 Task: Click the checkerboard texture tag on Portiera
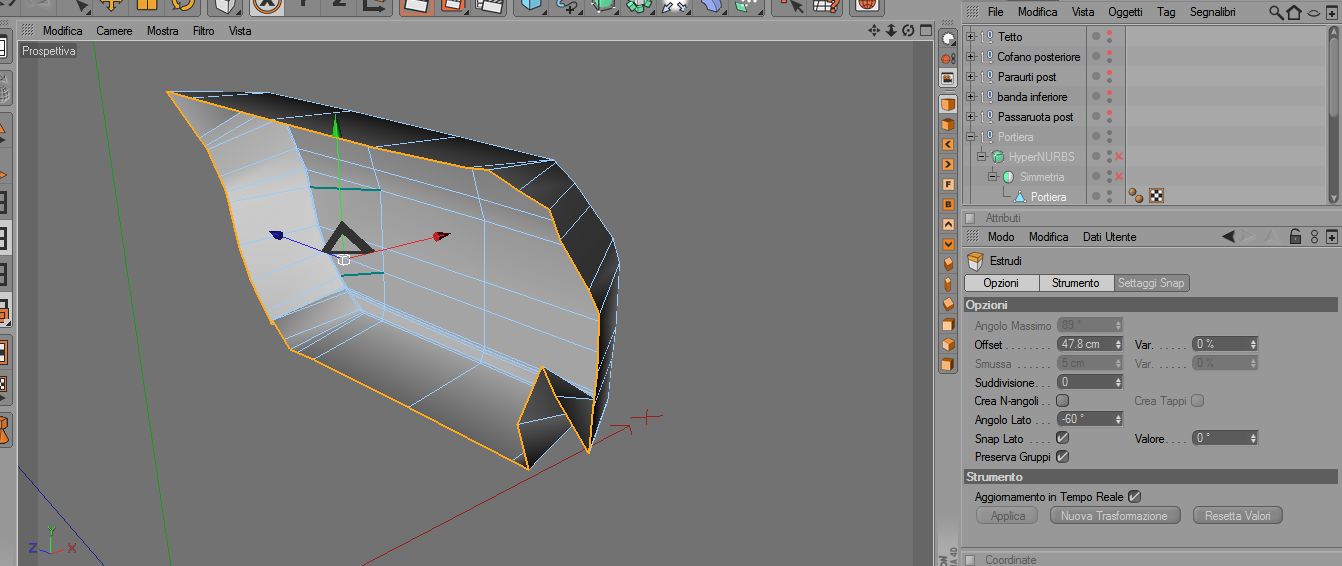pos(1155,196)
